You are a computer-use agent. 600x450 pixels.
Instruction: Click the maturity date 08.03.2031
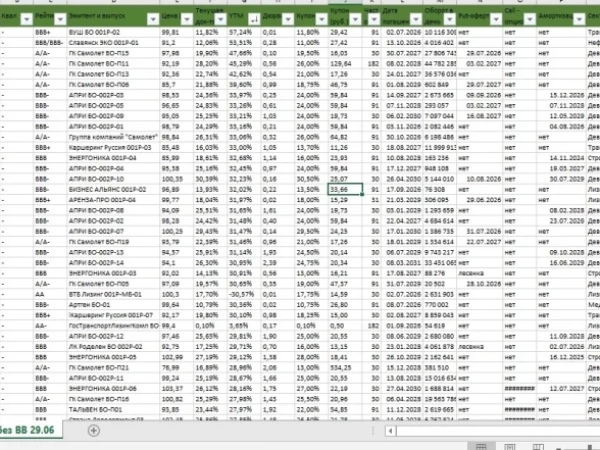tap(403, 263)
